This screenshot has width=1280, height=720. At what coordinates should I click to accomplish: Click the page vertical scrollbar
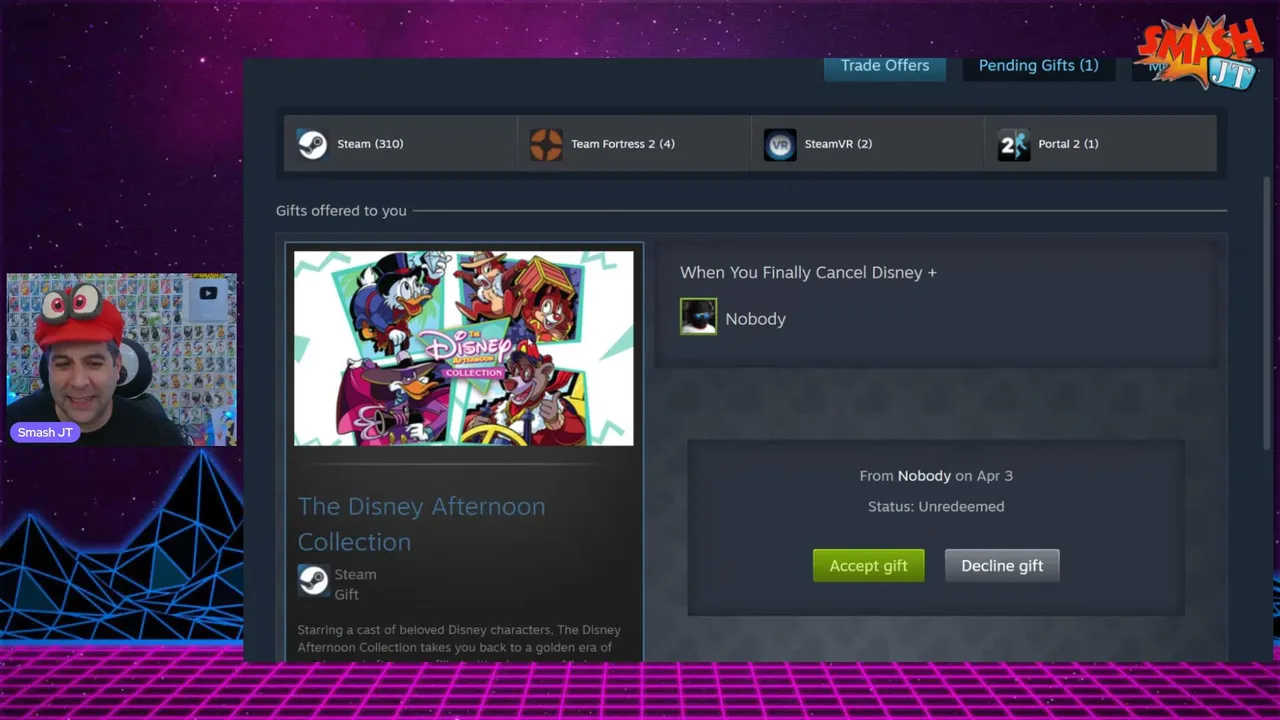(1269, 312)
